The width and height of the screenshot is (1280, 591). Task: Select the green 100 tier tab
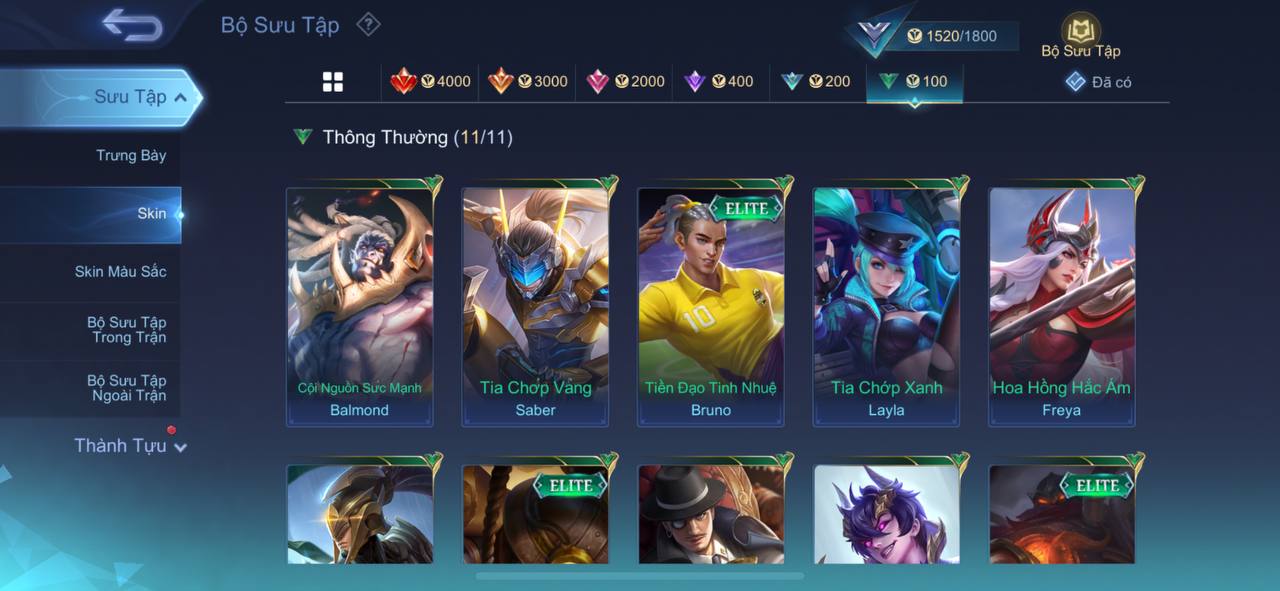[x=914, y=82]
